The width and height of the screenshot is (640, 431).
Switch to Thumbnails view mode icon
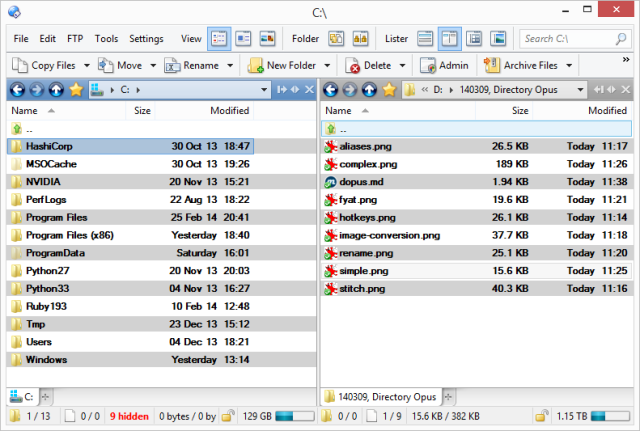tap(268, 39)
